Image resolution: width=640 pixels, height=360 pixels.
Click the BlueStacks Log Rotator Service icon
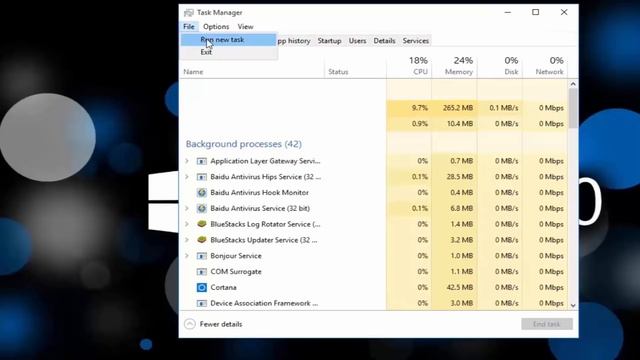coord(202,224)
